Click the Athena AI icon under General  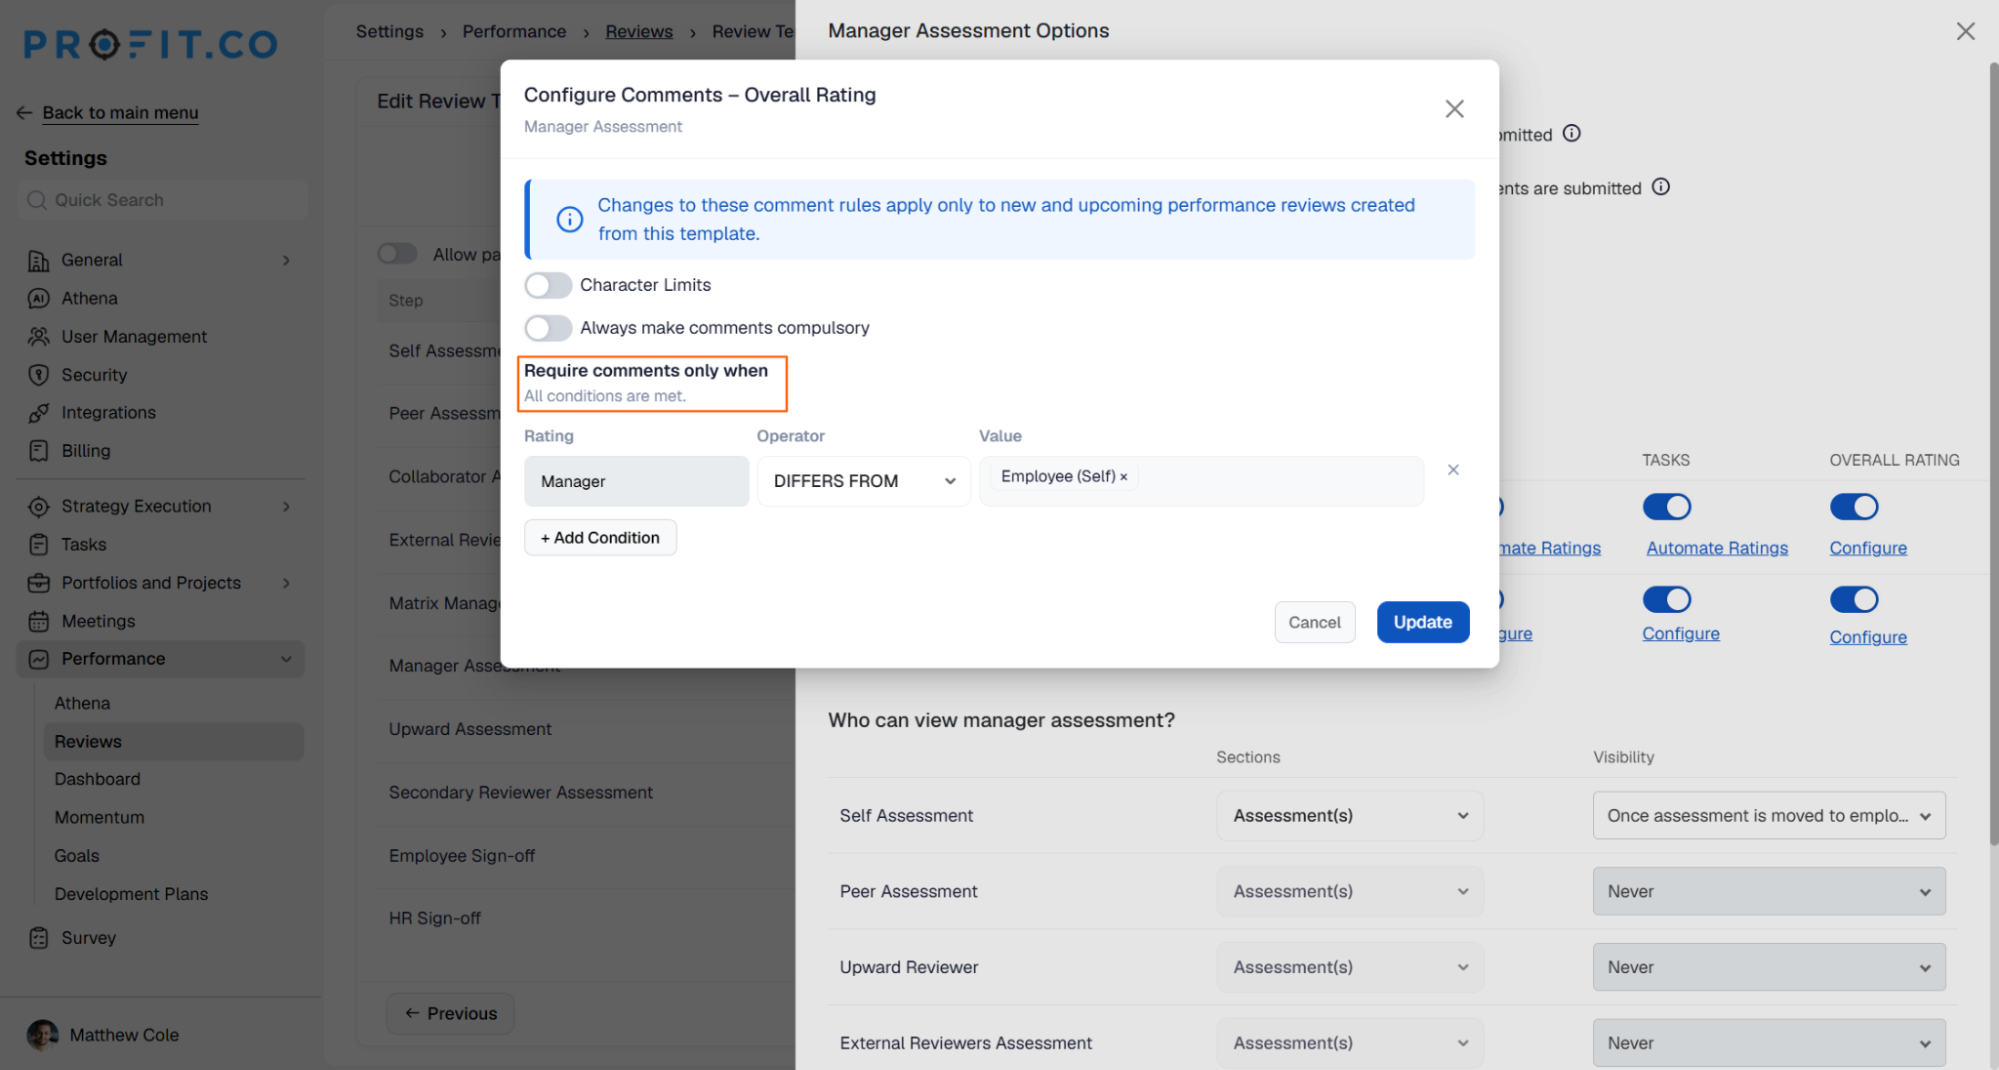coord(38,298)
